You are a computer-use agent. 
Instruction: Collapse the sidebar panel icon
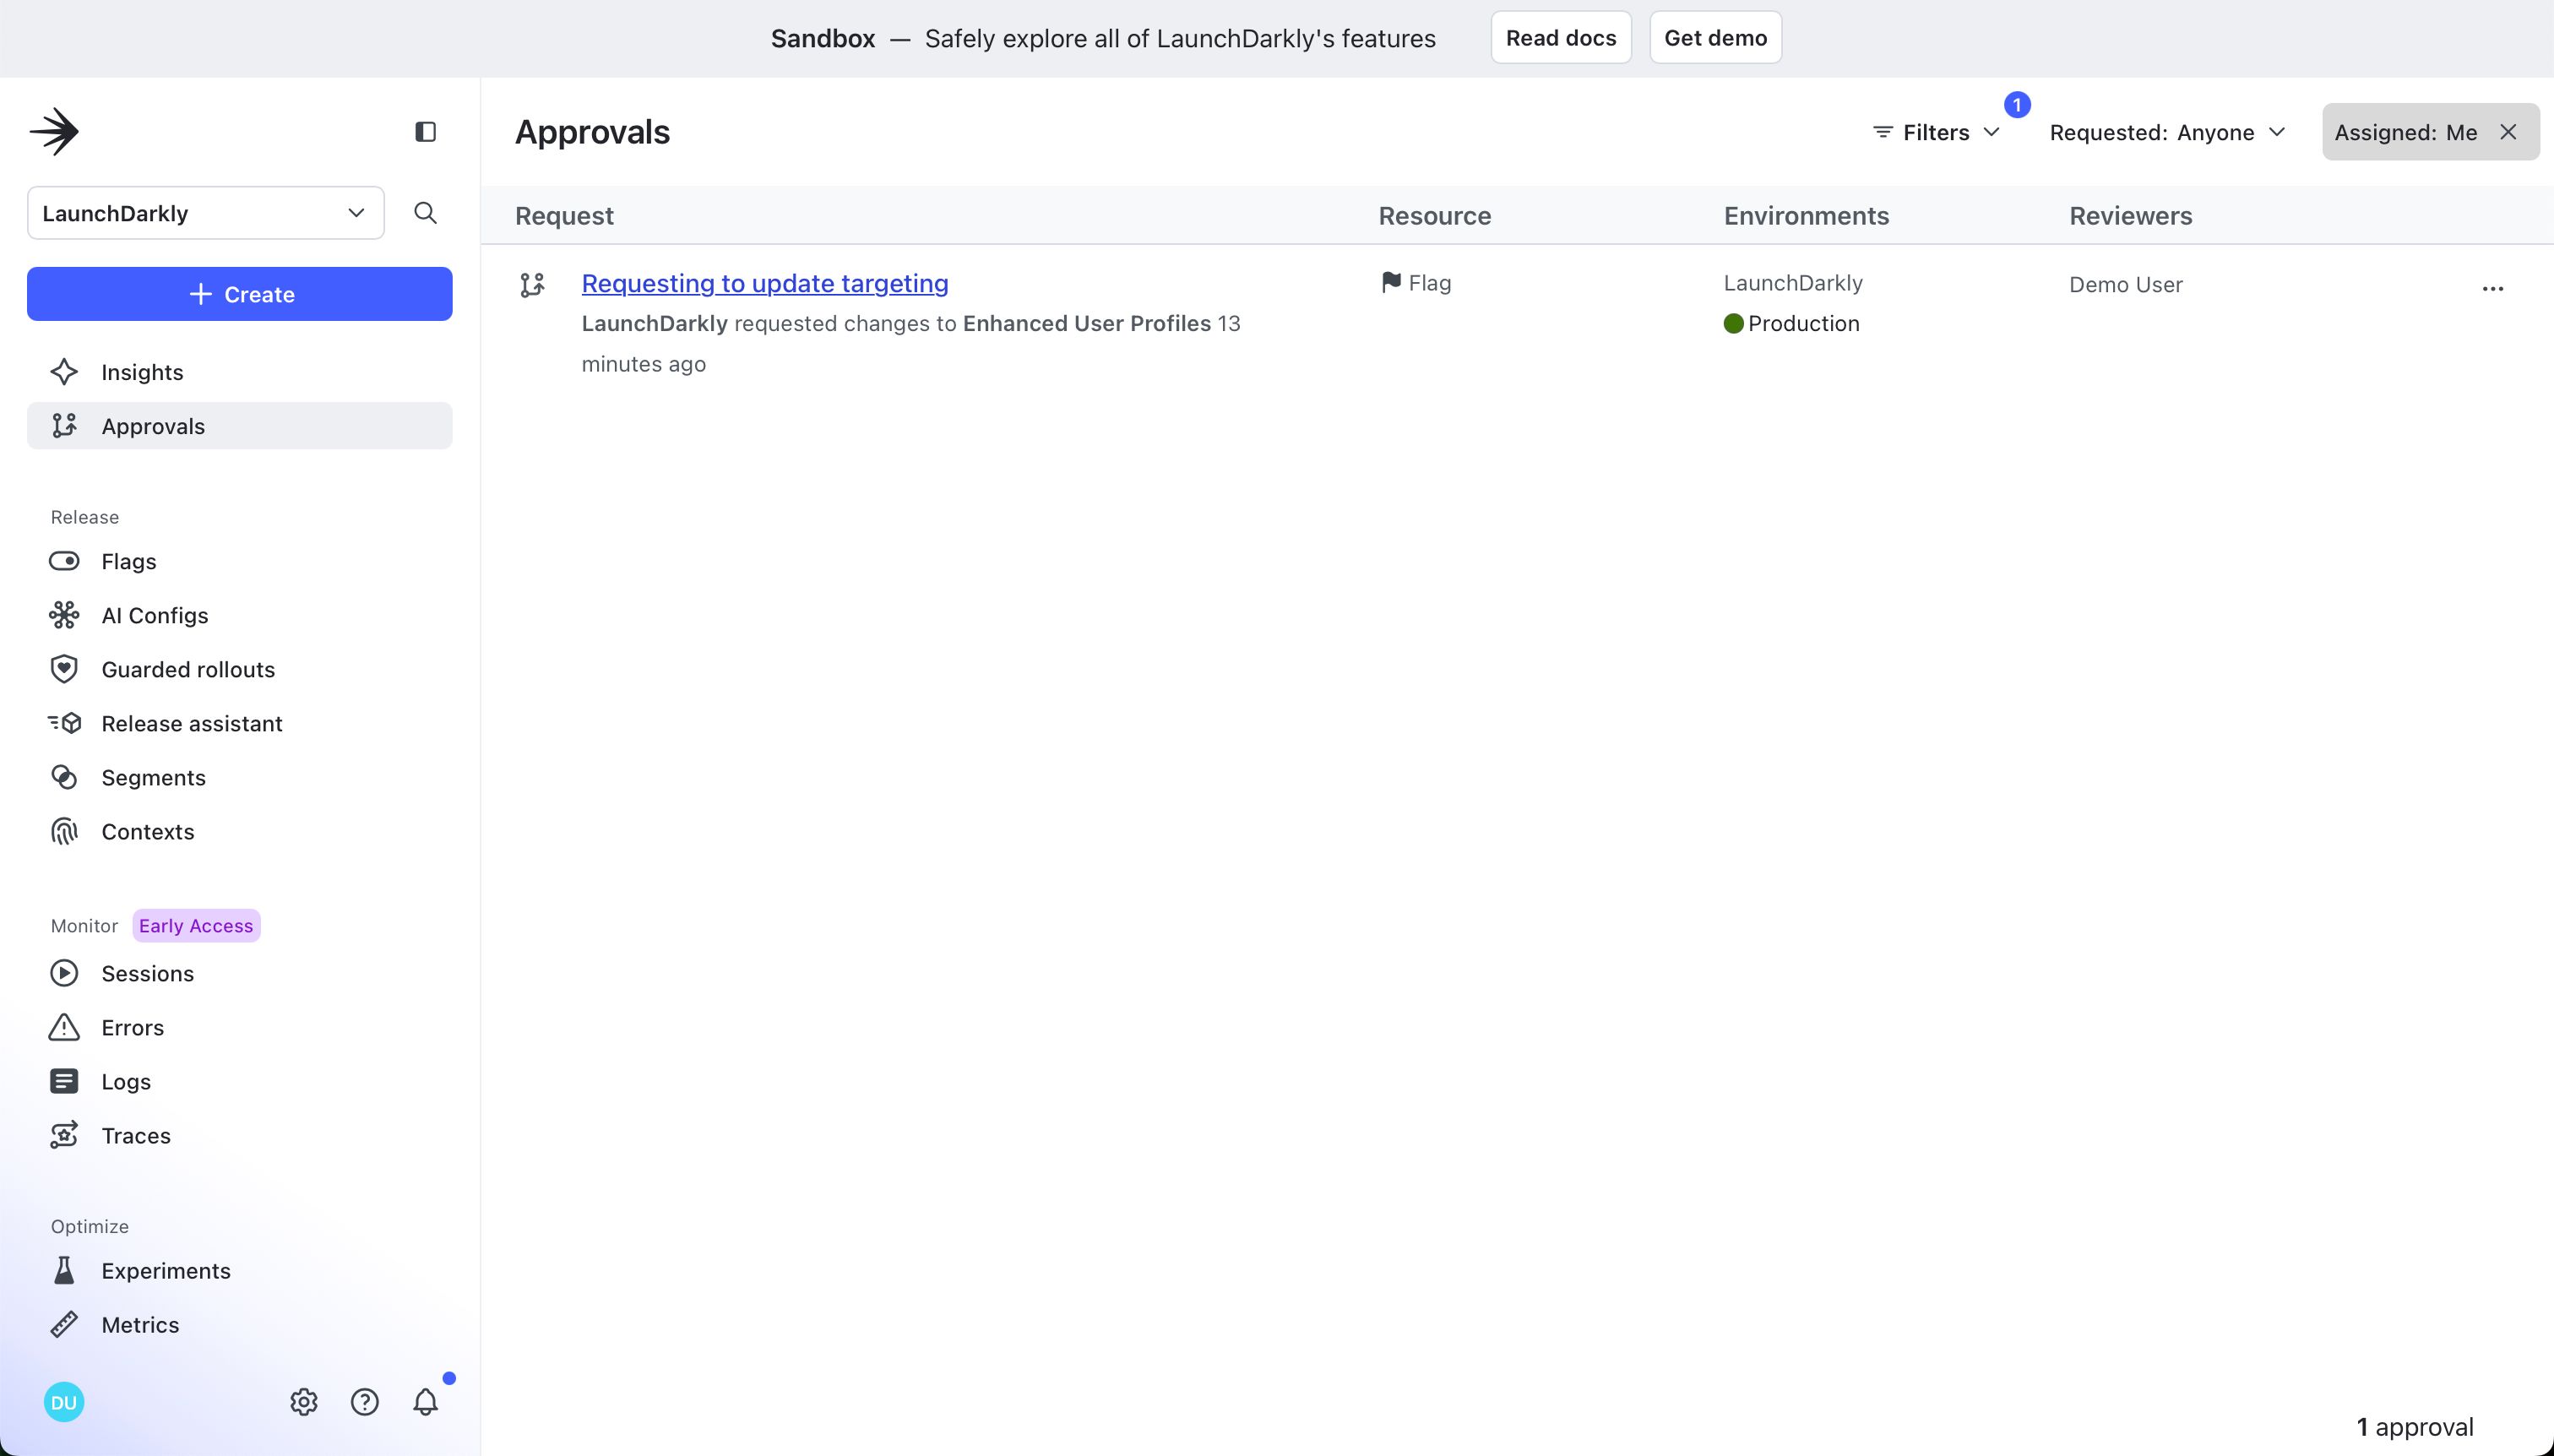point(425,132)
